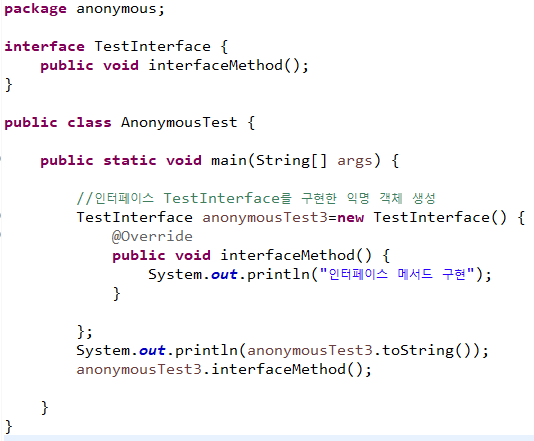Click the variable 'anonymousTest3' in the assignment line

(x=265, y=218)
